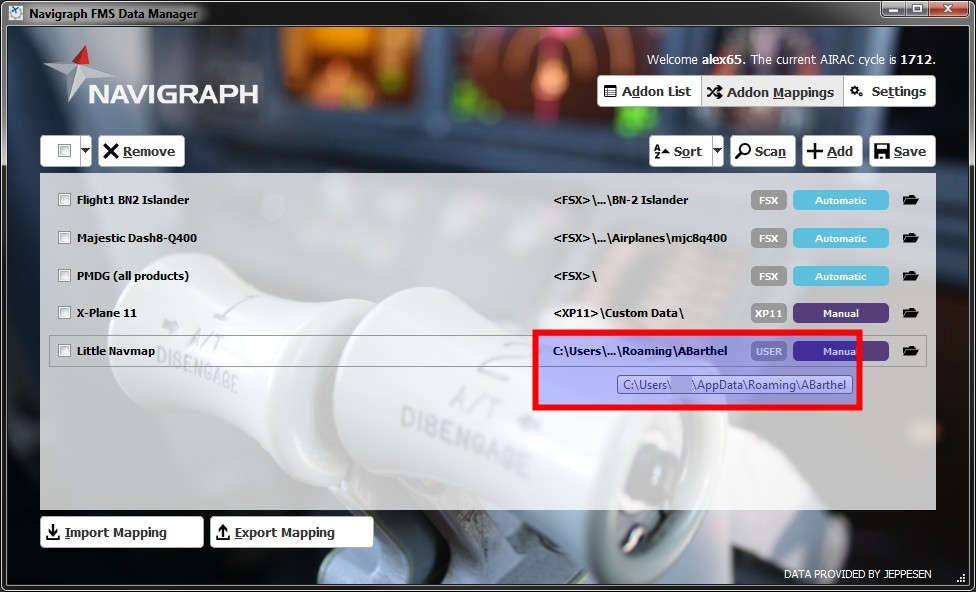Toggle the select-all checkbox

pos(64,151)
